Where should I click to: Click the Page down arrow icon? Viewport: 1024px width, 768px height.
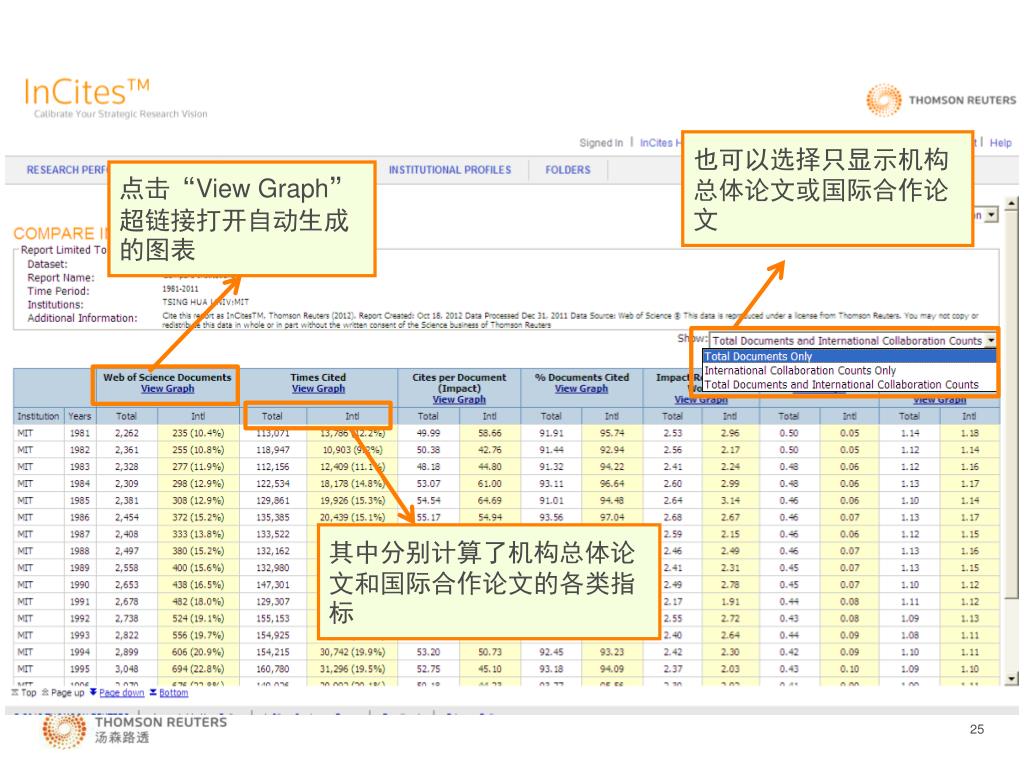93,692
